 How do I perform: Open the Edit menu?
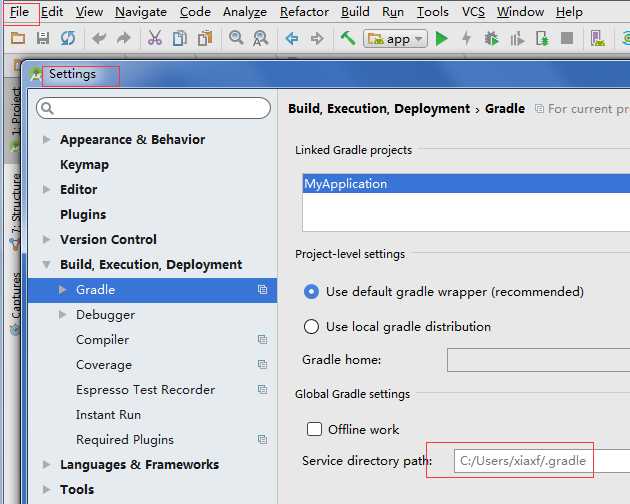point(52,12)
